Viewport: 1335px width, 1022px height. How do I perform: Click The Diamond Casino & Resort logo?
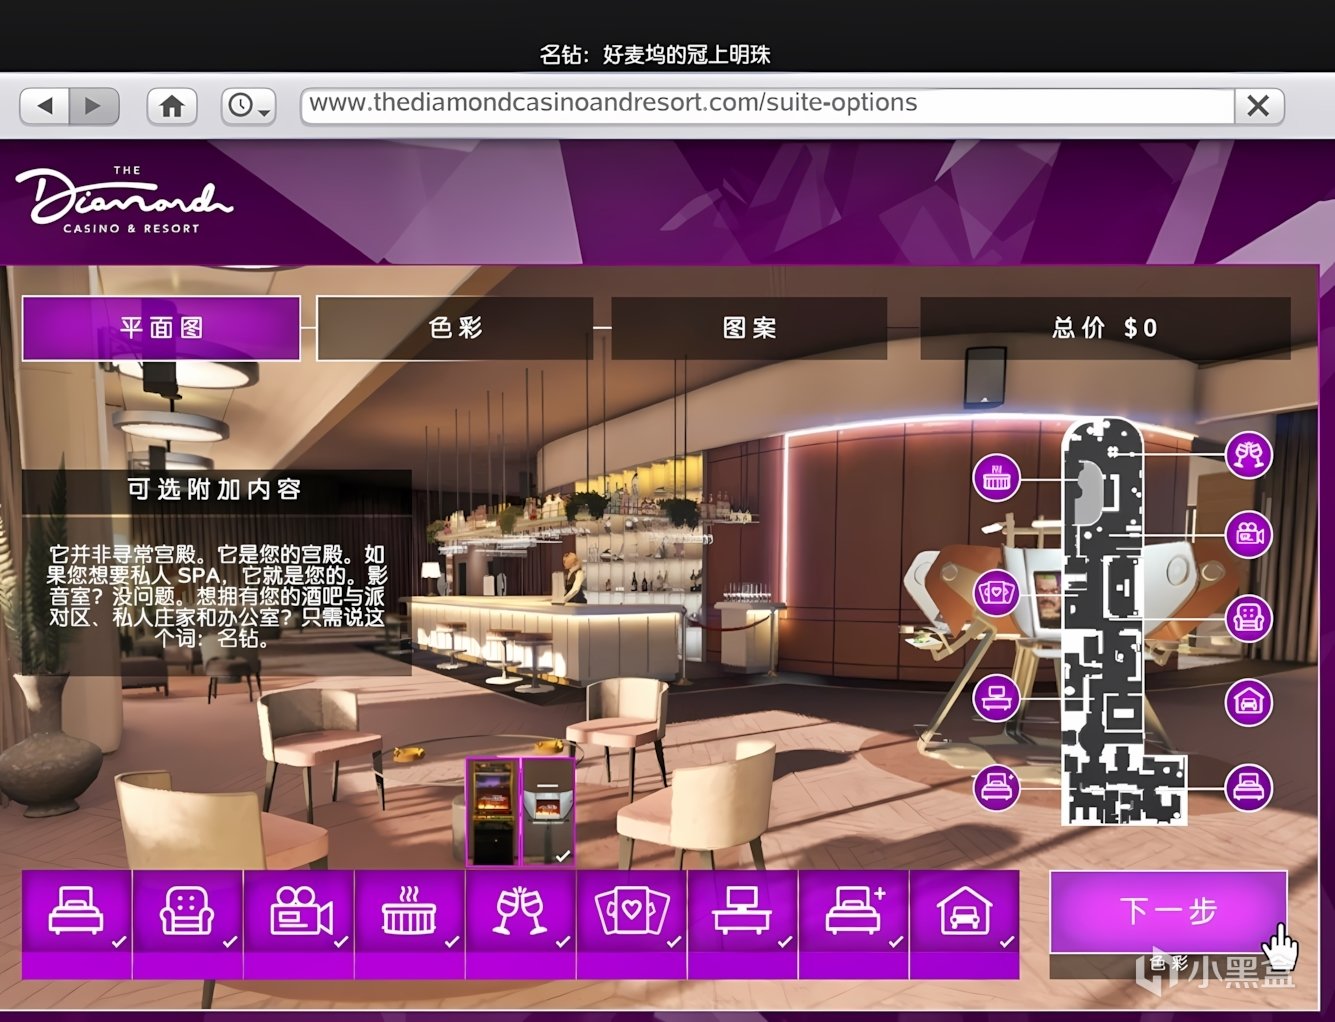coord(123,200)
